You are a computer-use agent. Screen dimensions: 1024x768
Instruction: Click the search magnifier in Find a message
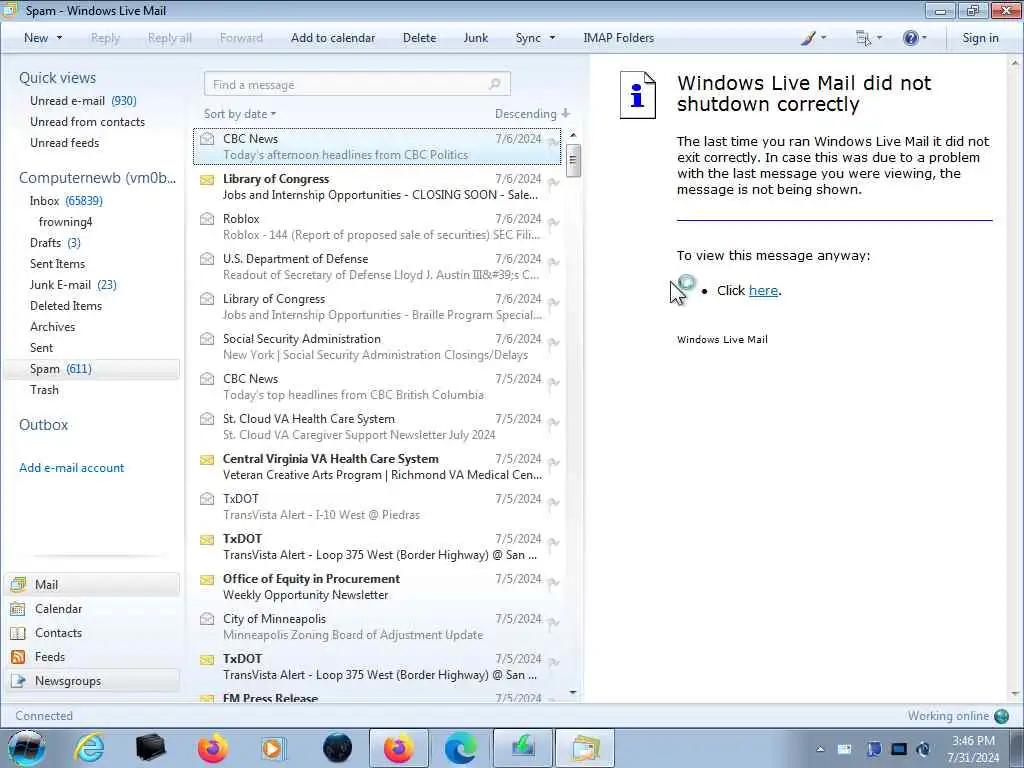[x=495, y=84]
